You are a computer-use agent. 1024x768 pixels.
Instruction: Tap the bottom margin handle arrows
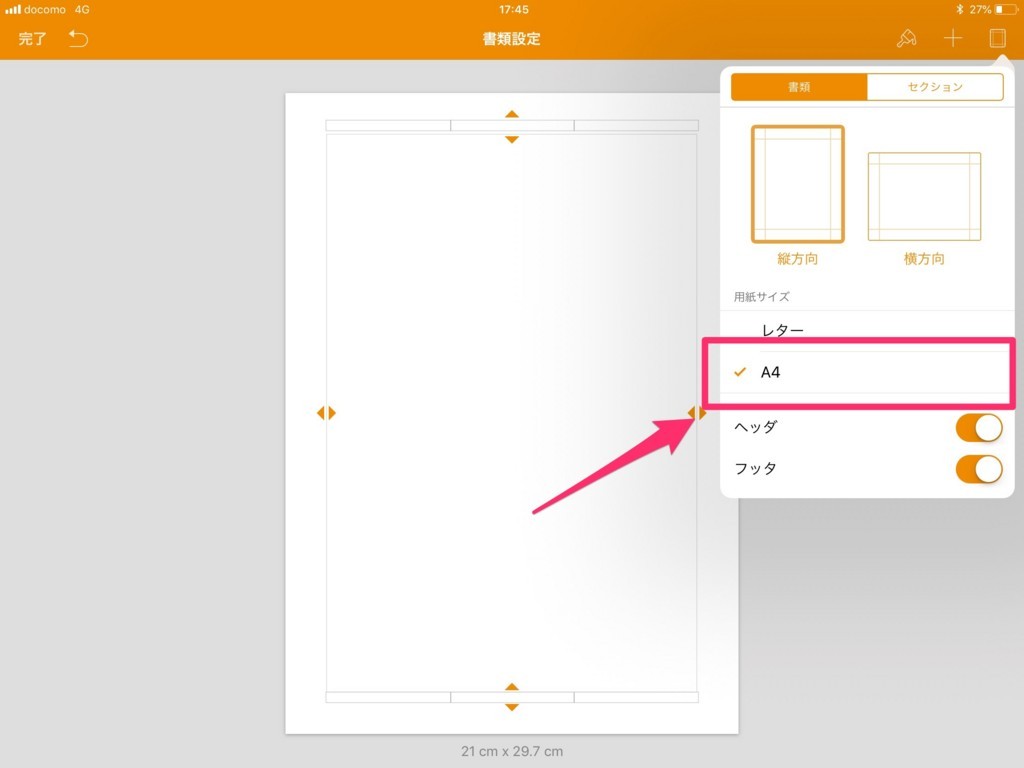click(x=512, y=697)
